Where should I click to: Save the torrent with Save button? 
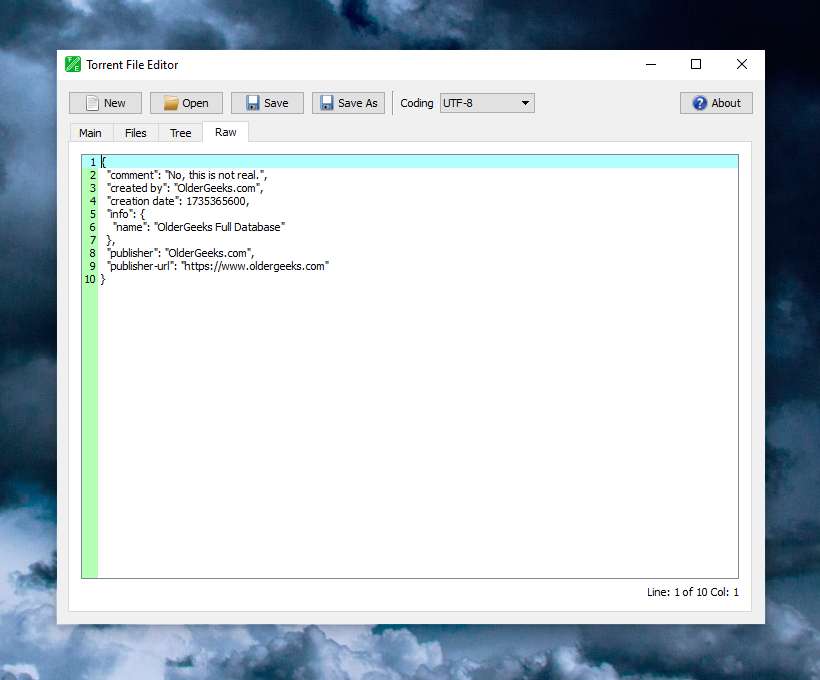click(x=267, y=103)
